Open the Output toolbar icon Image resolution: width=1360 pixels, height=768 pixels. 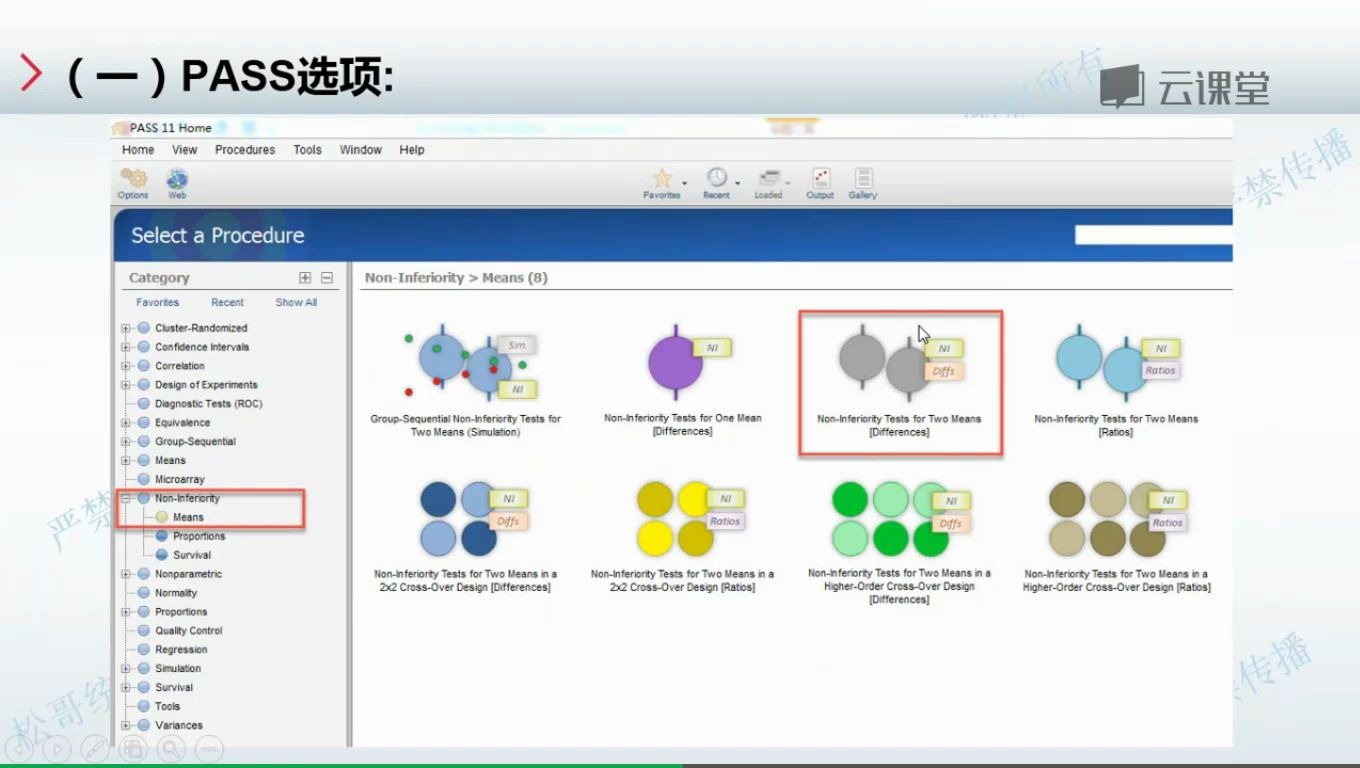coord(820,183)
